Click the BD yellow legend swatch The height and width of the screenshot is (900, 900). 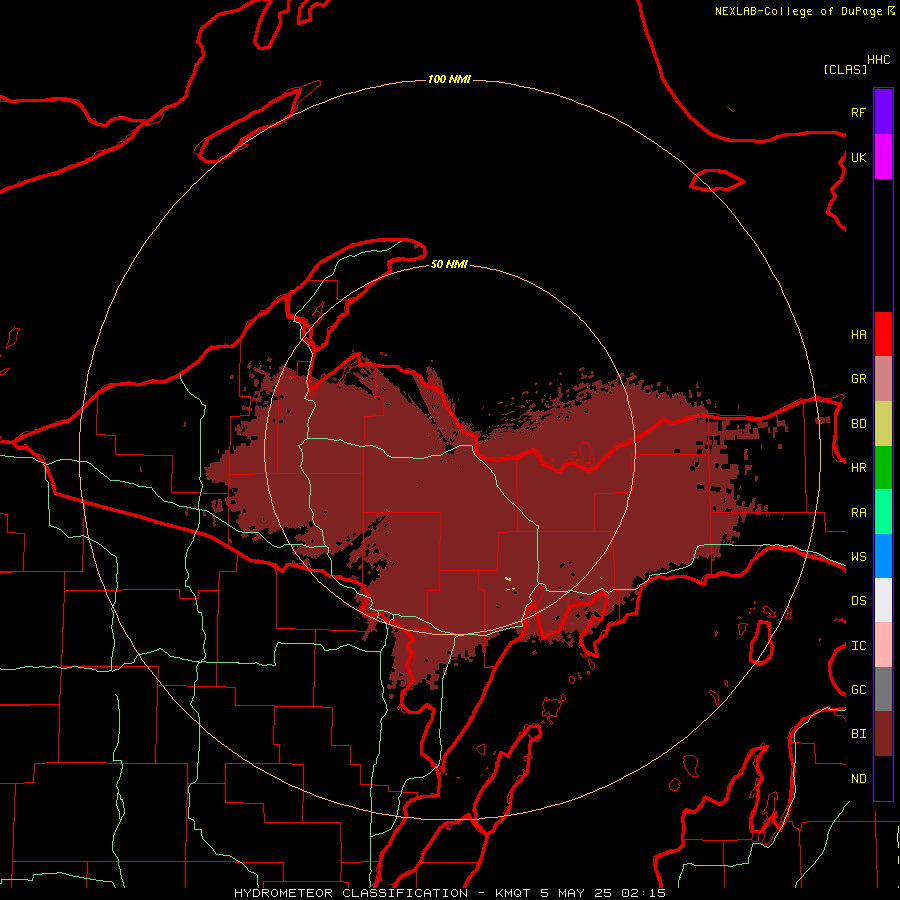[883, 423]
